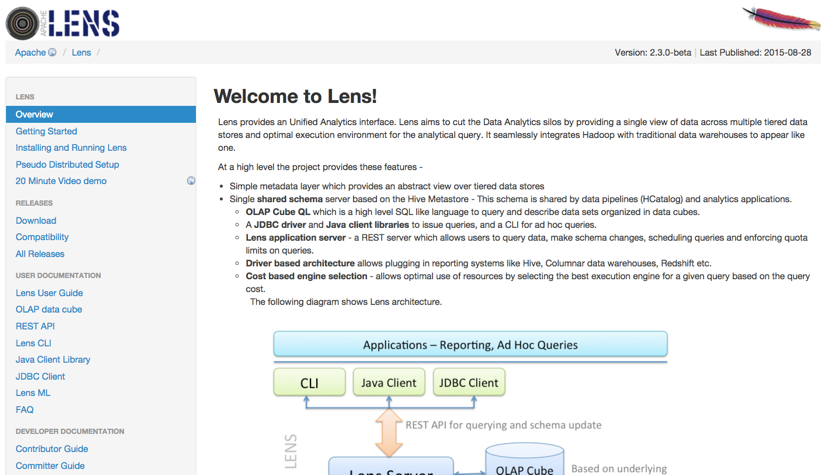Open the All Releases link
827x475 pixels.
(40, 254)
